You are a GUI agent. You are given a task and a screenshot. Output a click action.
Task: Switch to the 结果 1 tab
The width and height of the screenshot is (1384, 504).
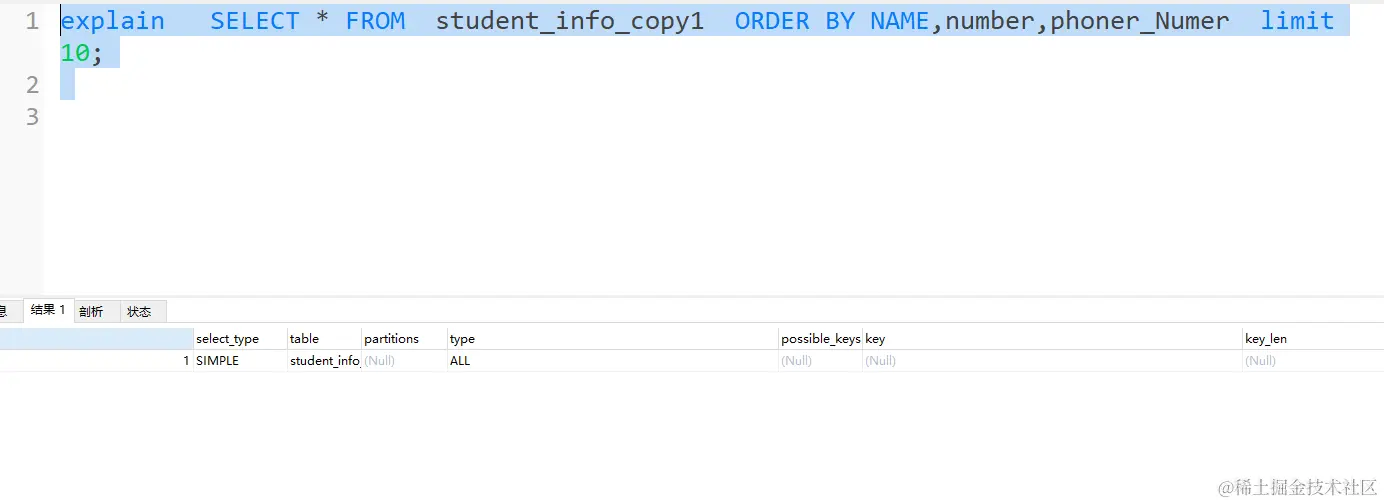[x=48, y=310]
